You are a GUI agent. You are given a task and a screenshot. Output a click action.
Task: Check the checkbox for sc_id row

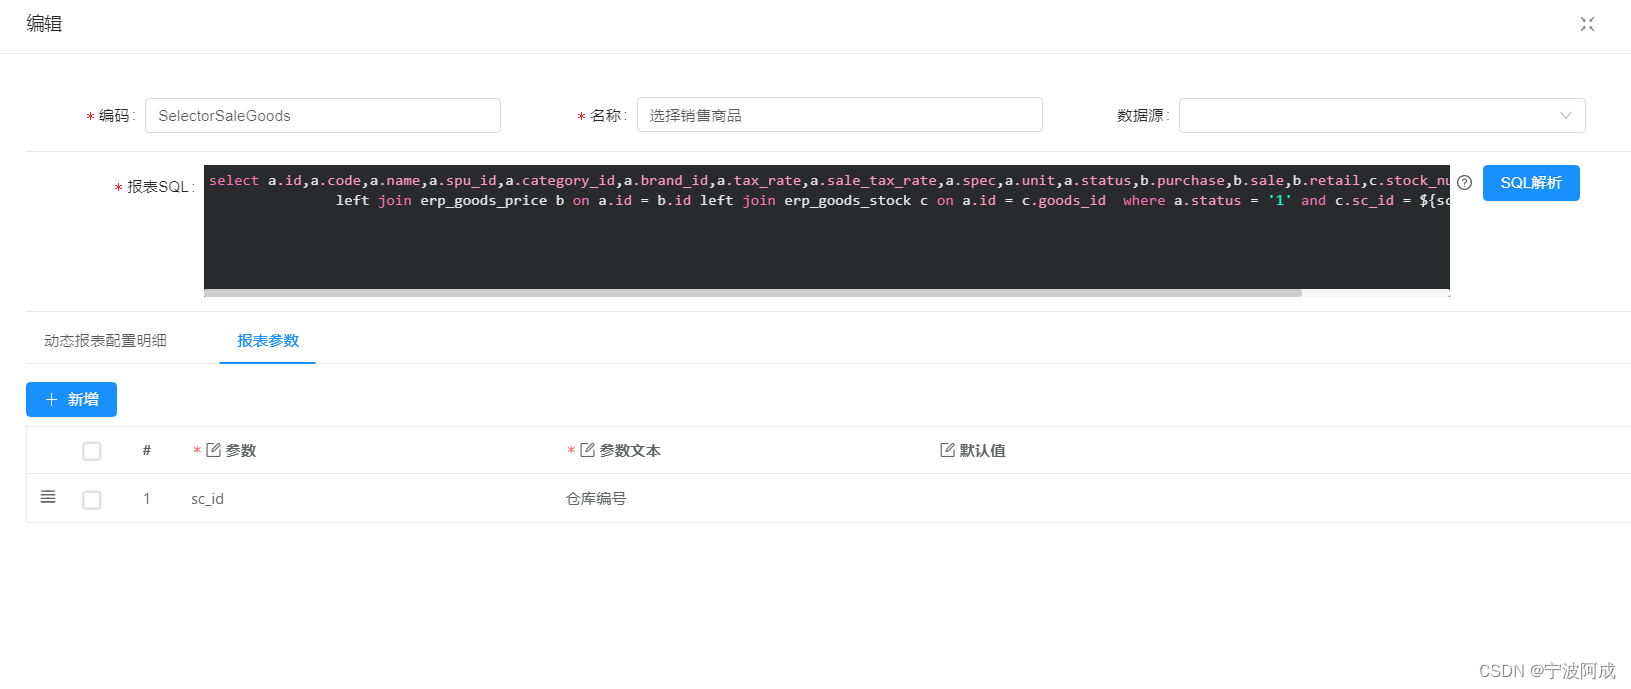(x=92, y=499)
